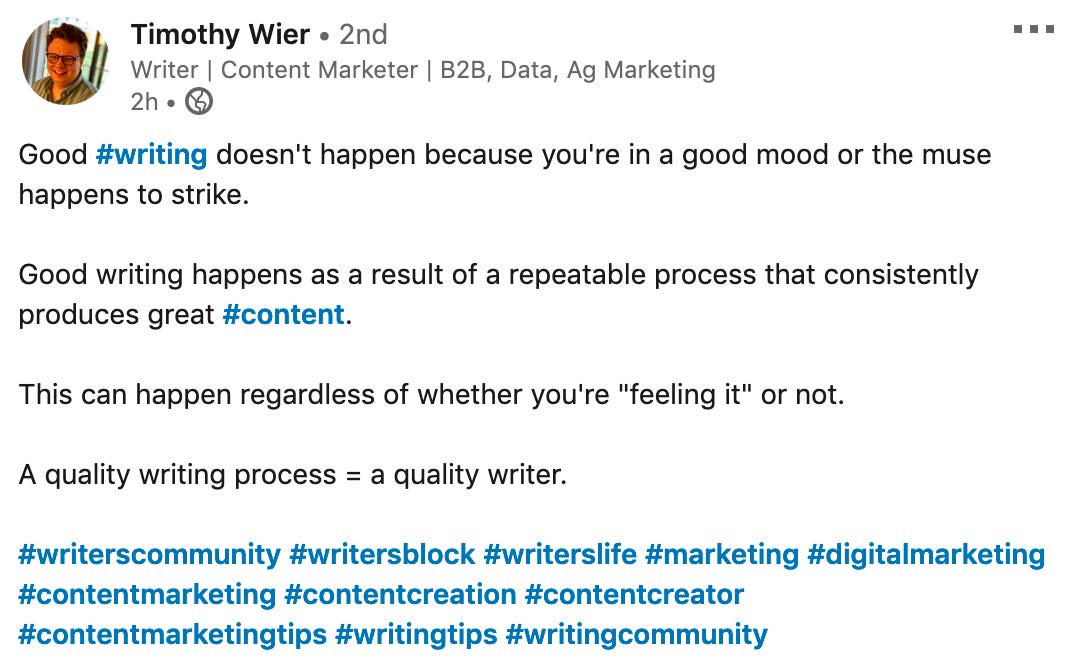Viewport: 1074px width, 666px height.
Task: Open the Timothy Wier profile name link
Action: [220, 34]
